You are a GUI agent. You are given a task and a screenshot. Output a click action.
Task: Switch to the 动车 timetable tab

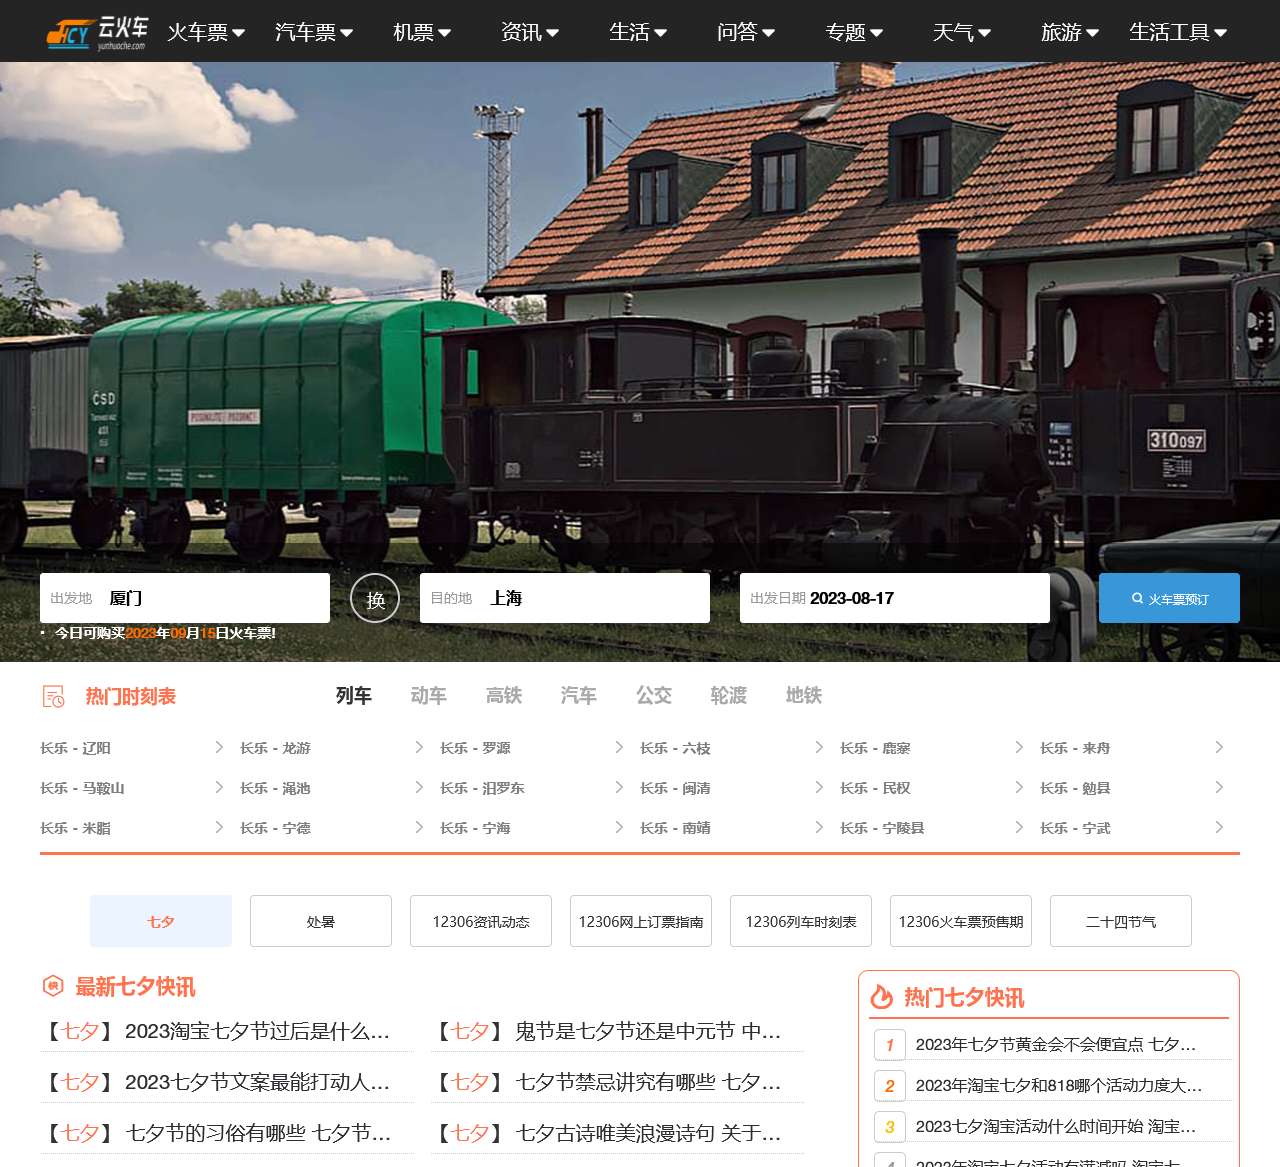[x=428, y=695]
